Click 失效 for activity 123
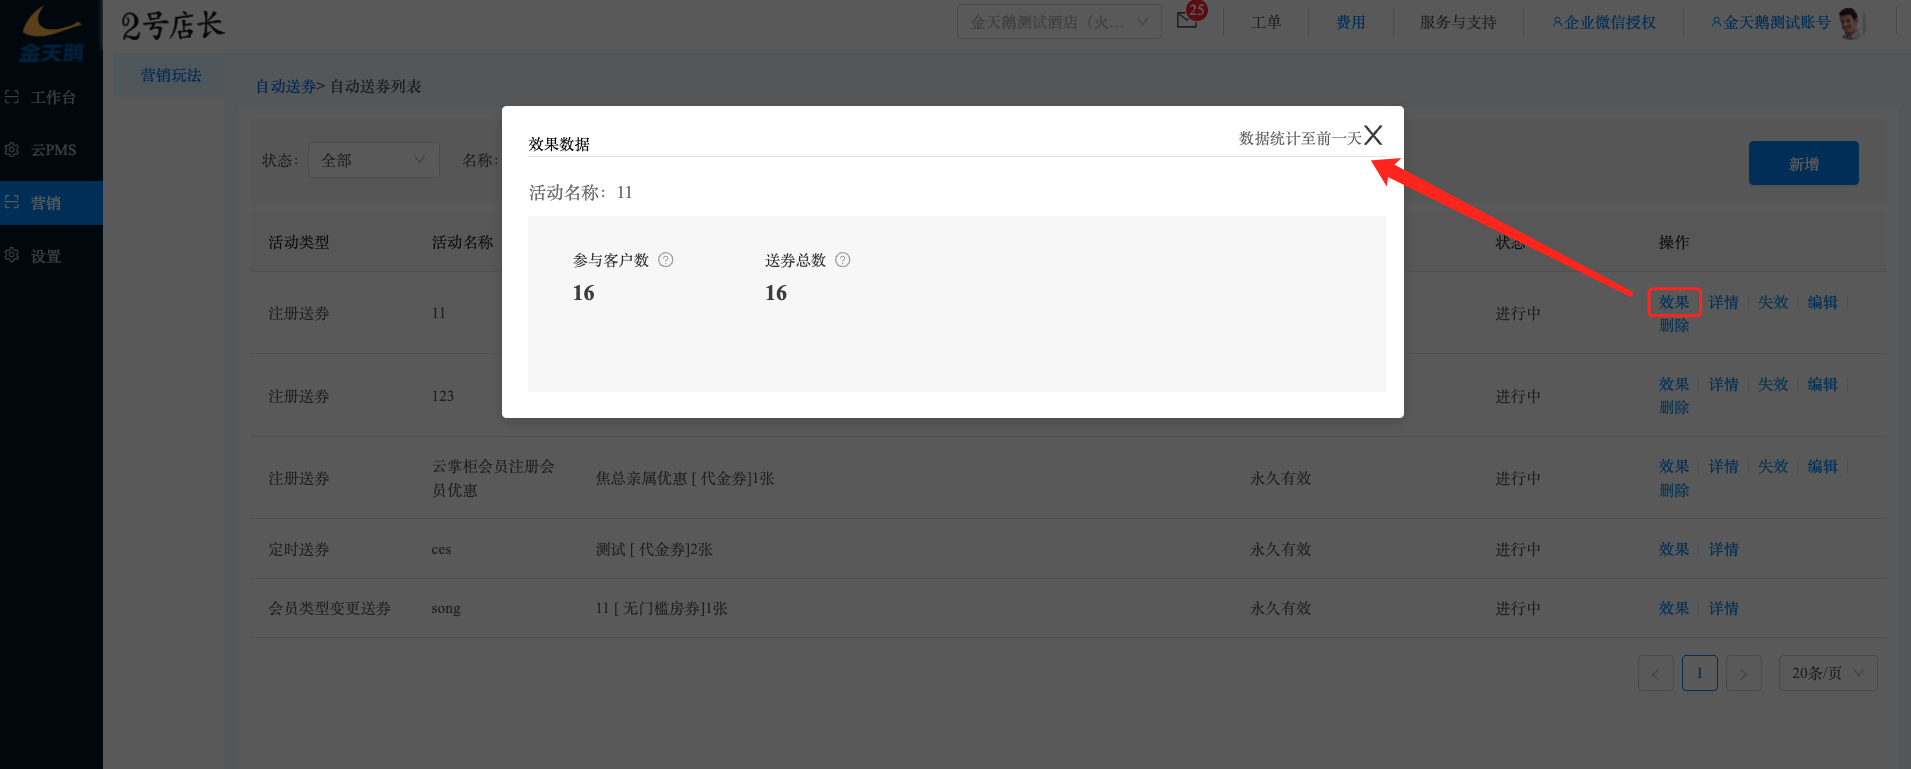 (1773, 384)
